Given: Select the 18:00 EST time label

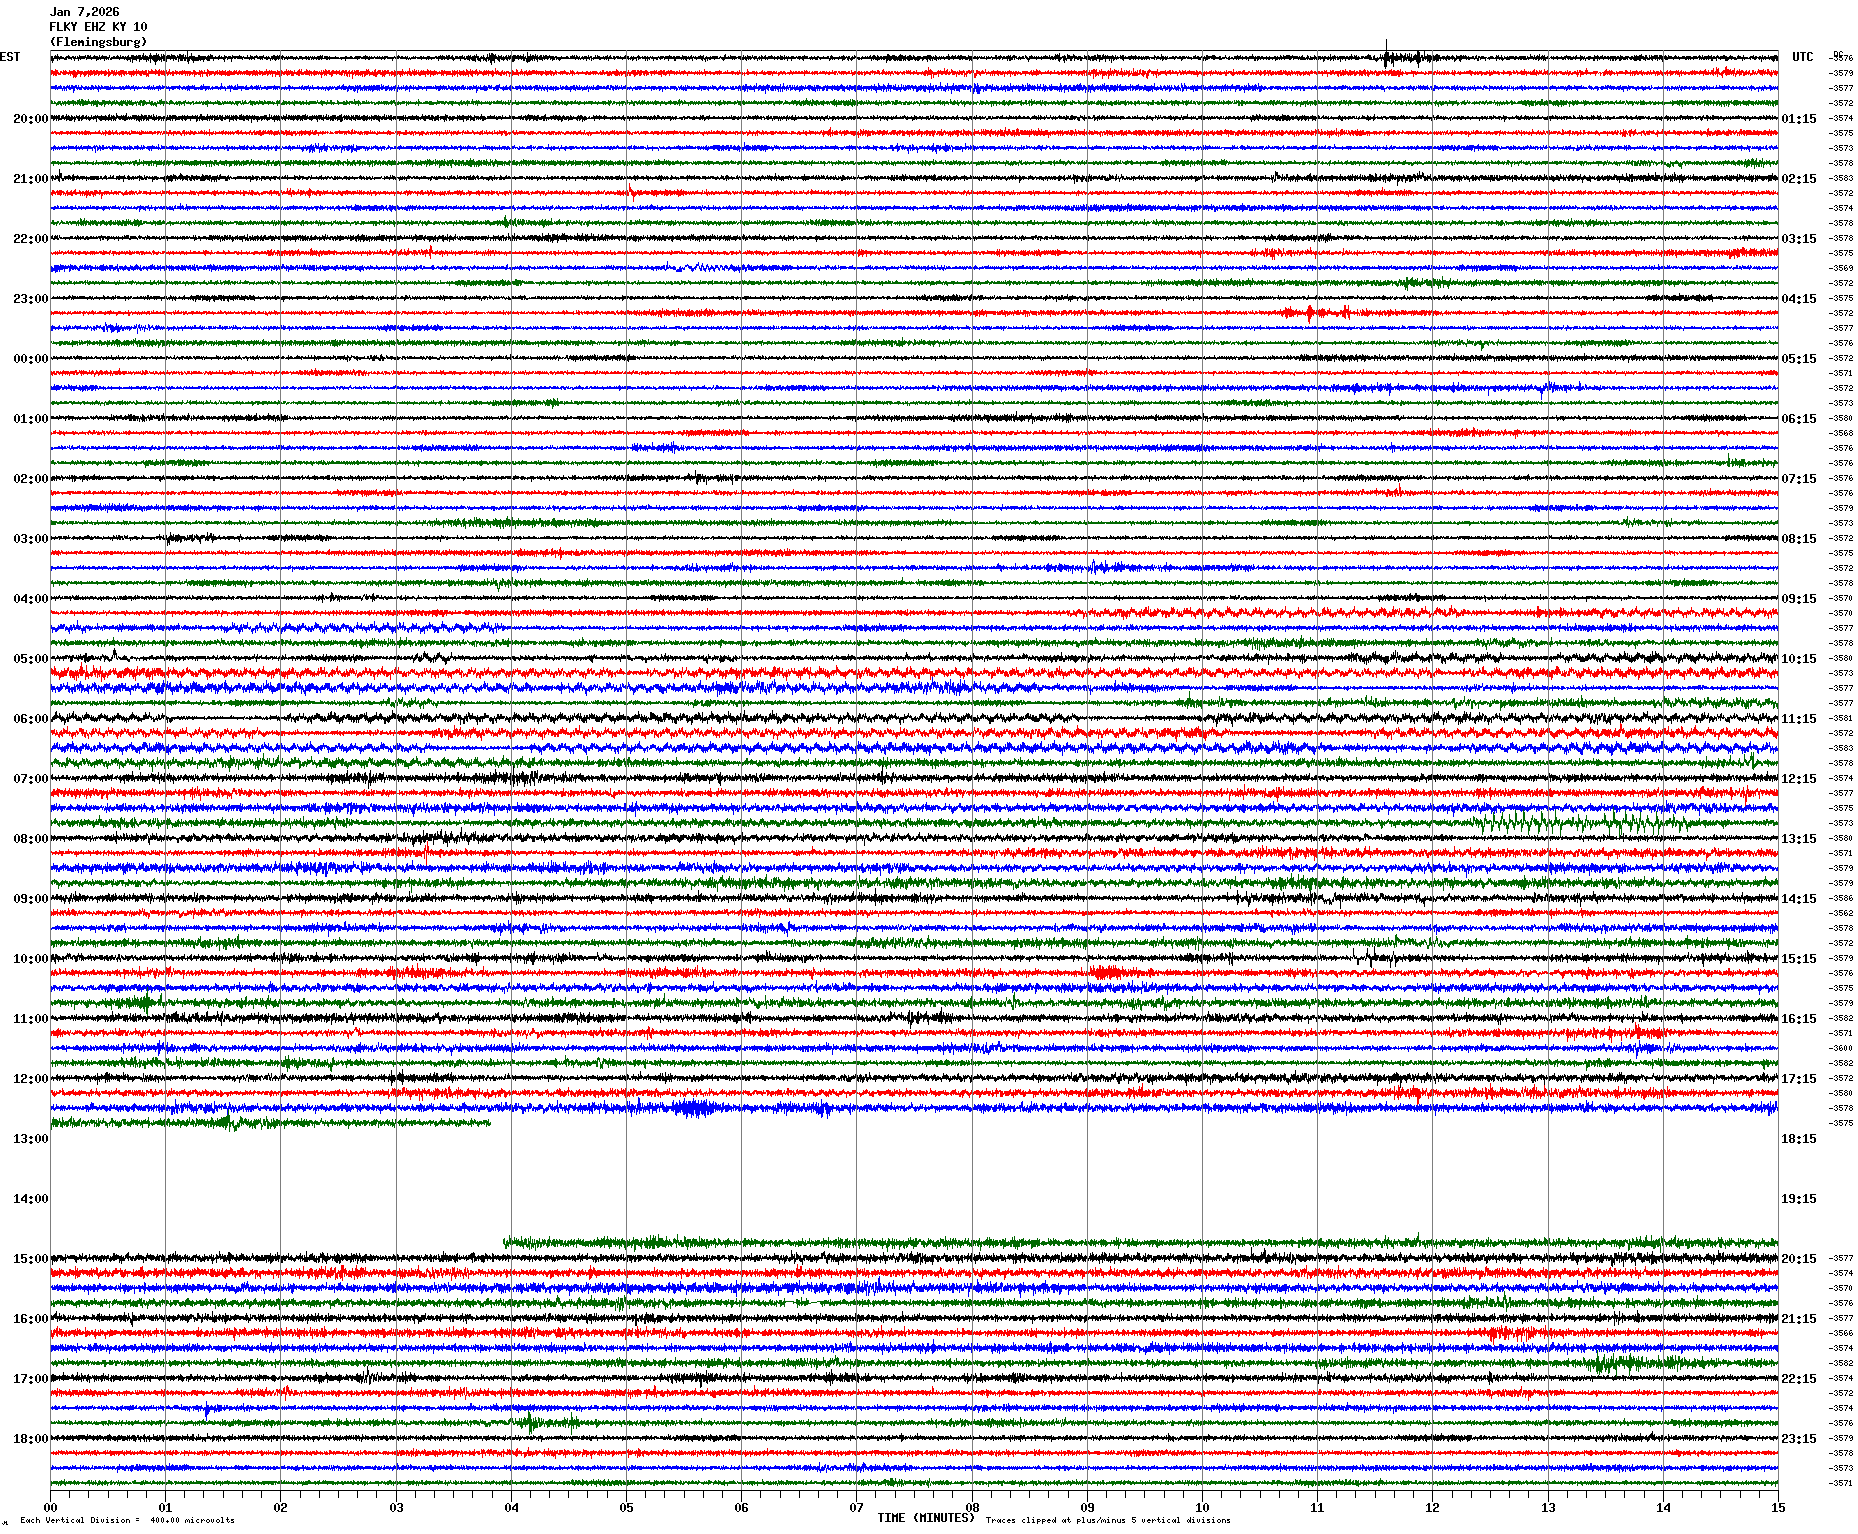Looking at the screenshot, I should tap(30, 1439).
